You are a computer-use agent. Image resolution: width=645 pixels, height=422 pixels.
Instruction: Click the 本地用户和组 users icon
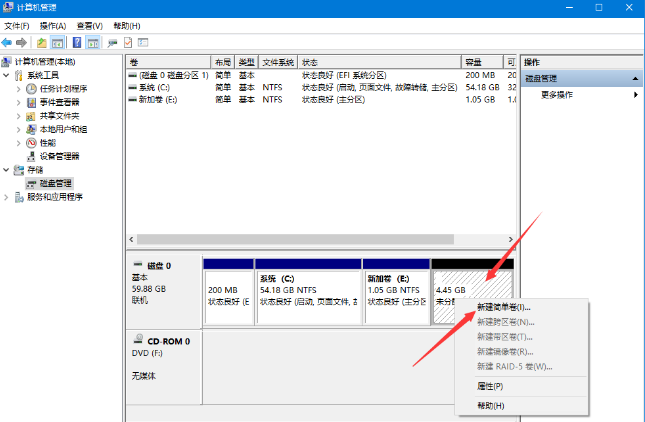pos(32,129)
